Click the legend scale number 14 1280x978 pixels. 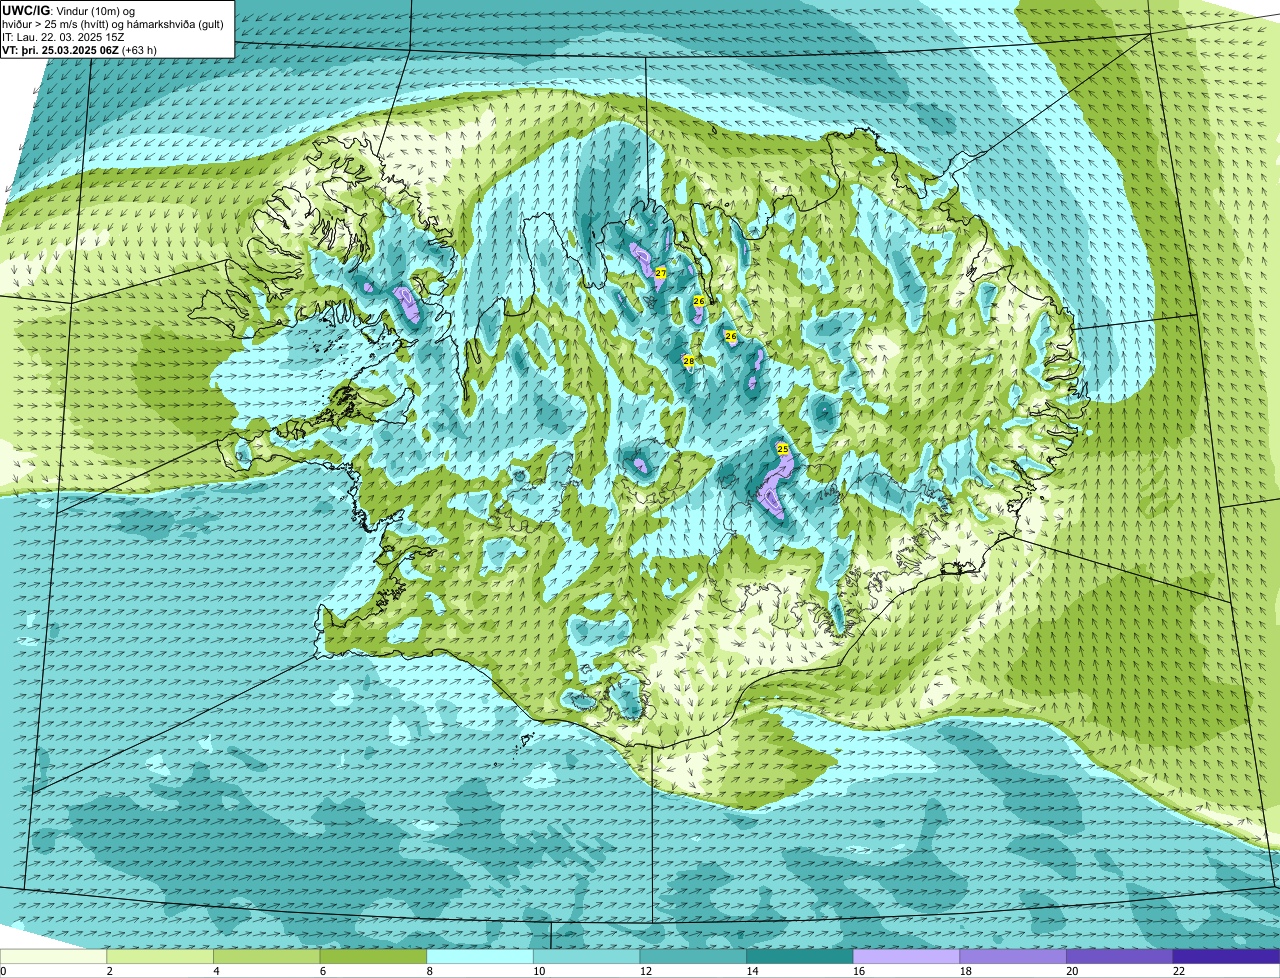tap(752, 971)
